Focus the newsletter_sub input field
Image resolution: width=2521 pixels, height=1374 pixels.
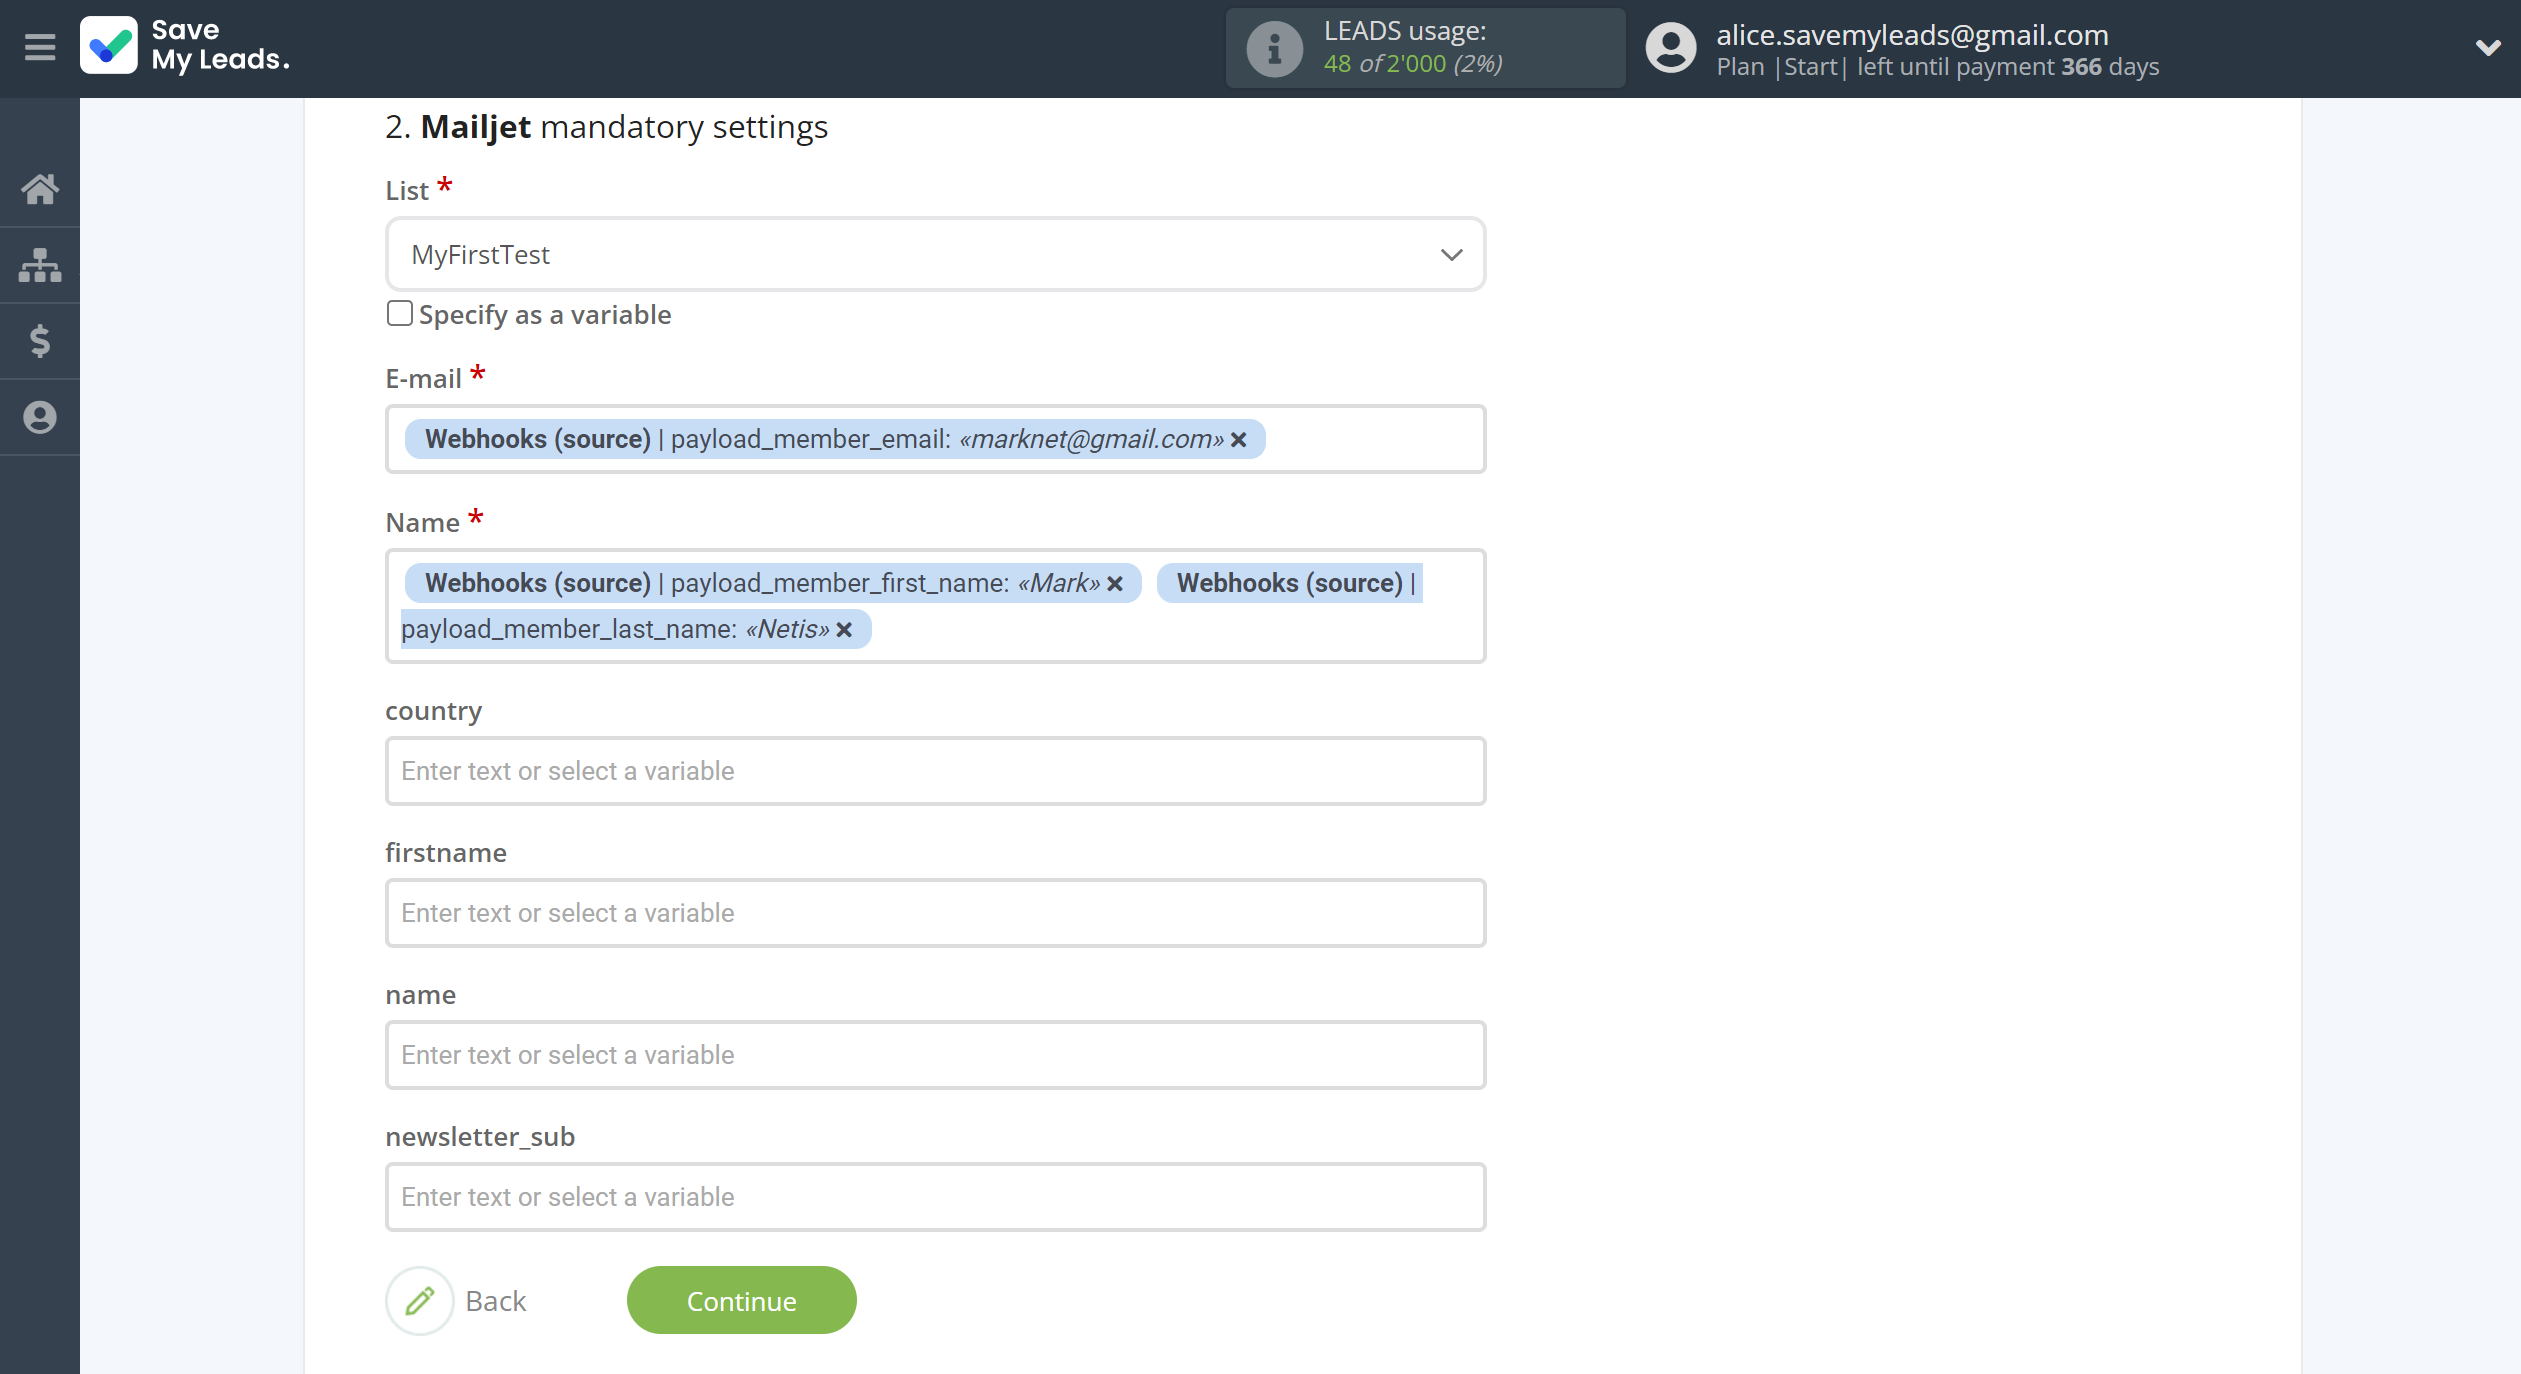(x=935, y=1197)
